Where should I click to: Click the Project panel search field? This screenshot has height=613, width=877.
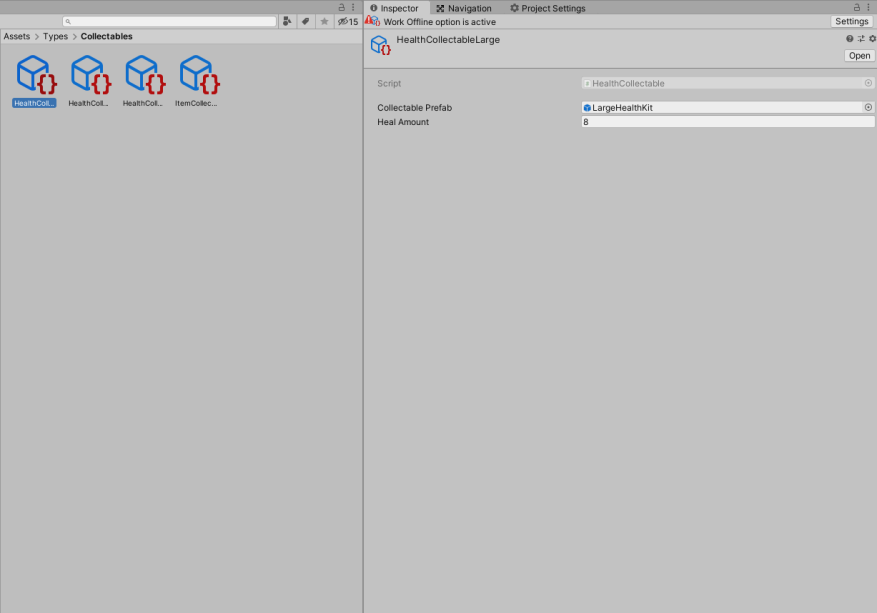[x=169, y=21]
